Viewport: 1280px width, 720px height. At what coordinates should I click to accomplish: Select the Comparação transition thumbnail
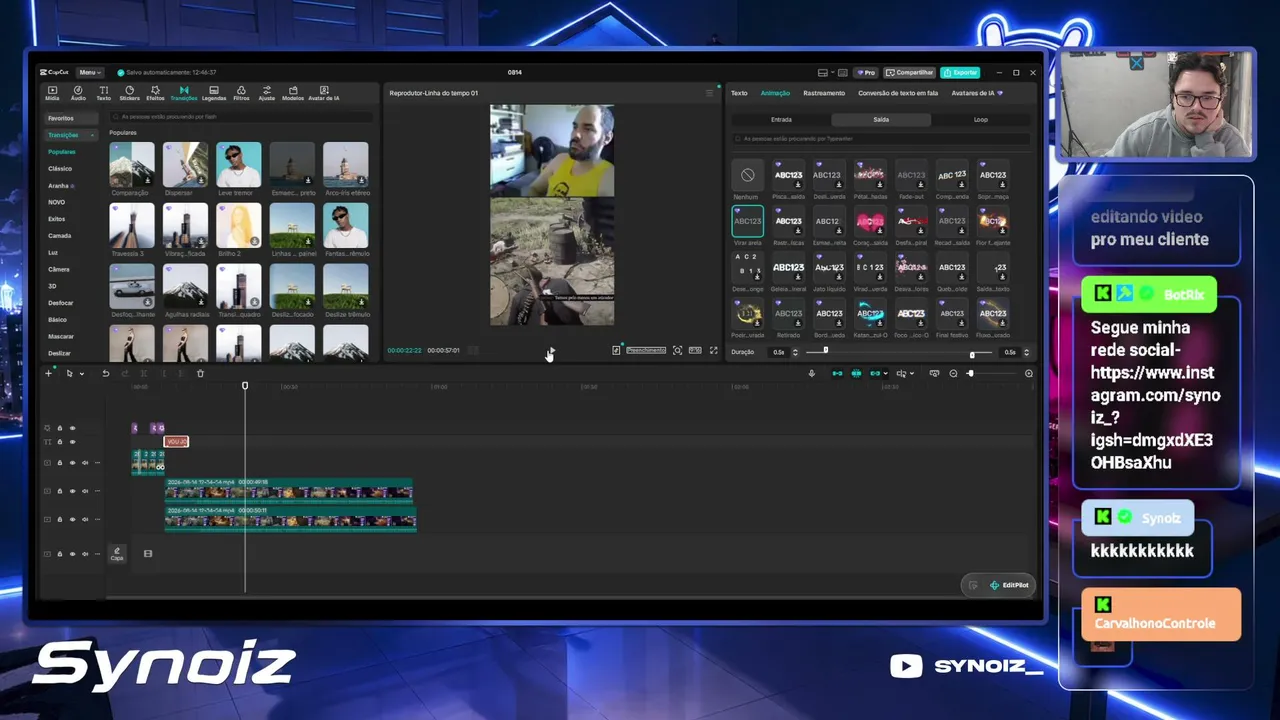coord(132,164)
